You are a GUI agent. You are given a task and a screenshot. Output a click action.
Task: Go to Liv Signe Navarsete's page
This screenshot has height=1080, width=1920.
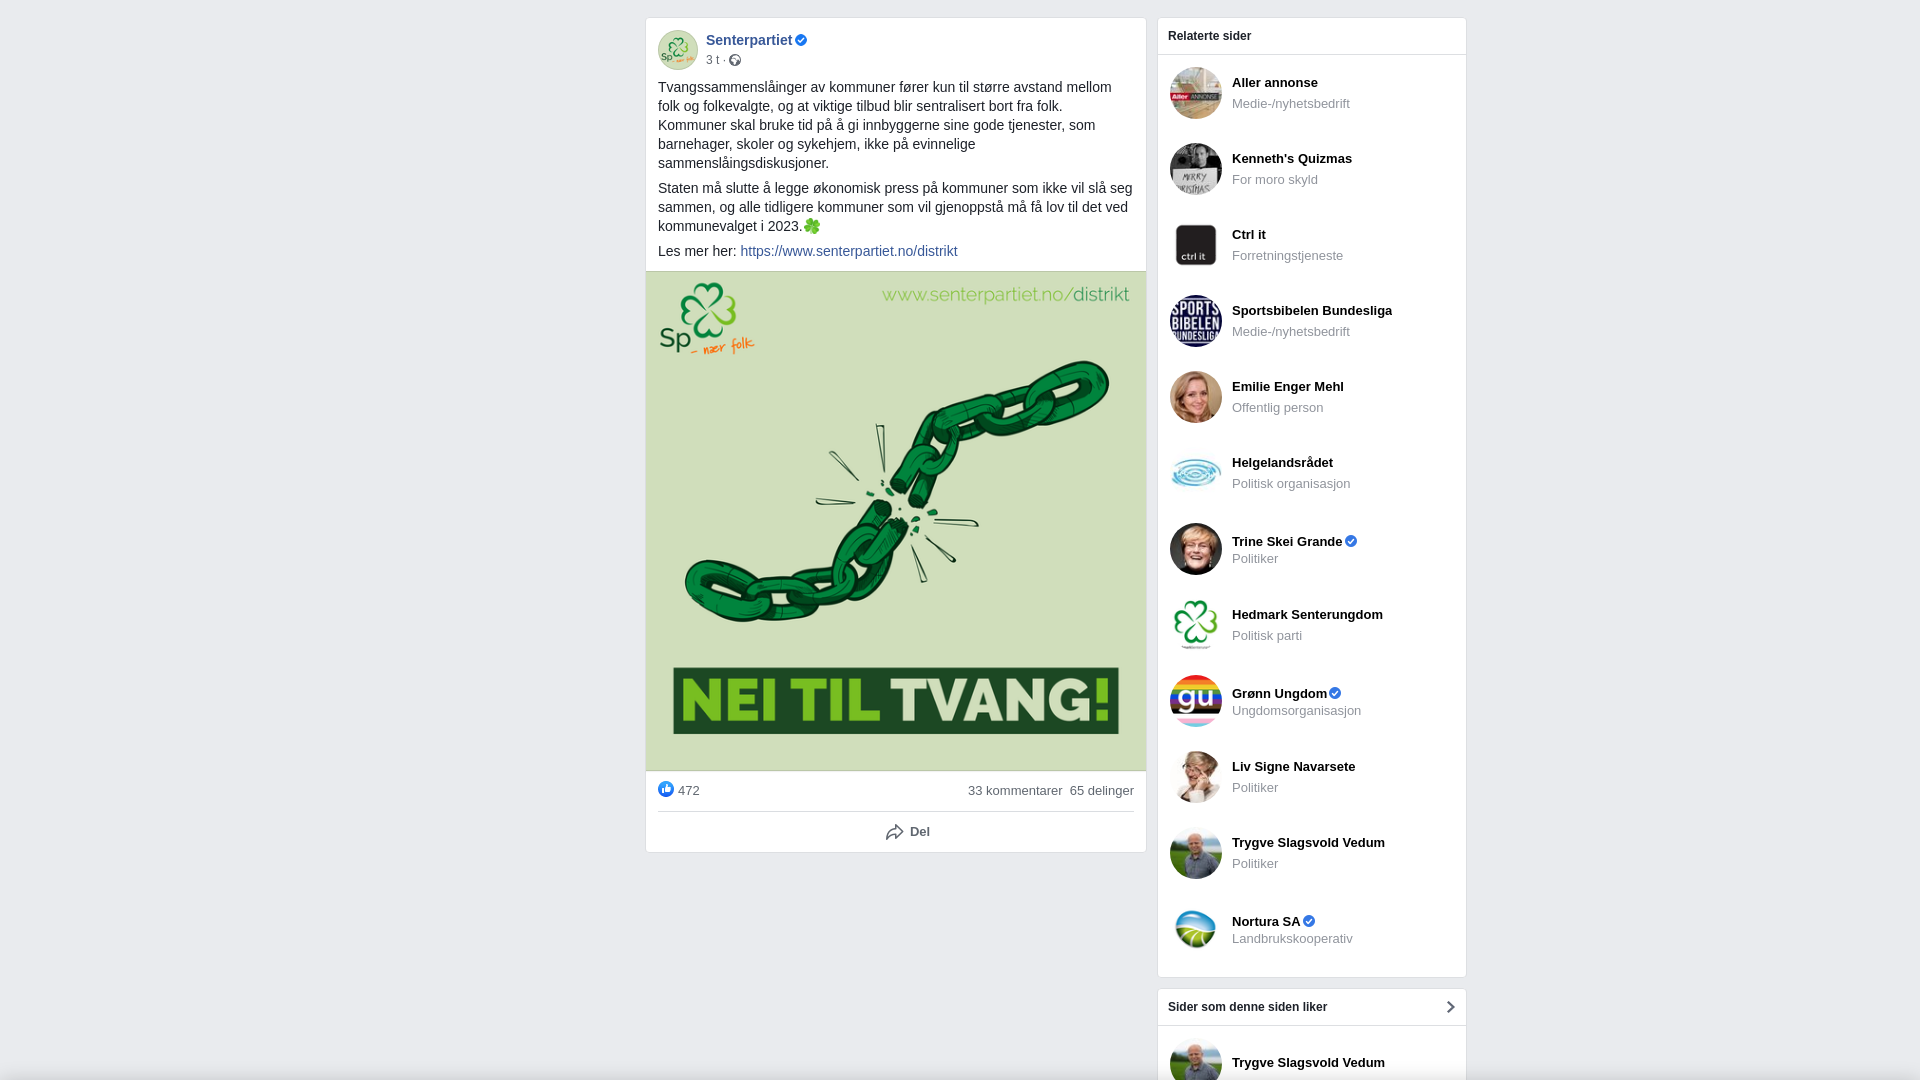point(1293,767)
